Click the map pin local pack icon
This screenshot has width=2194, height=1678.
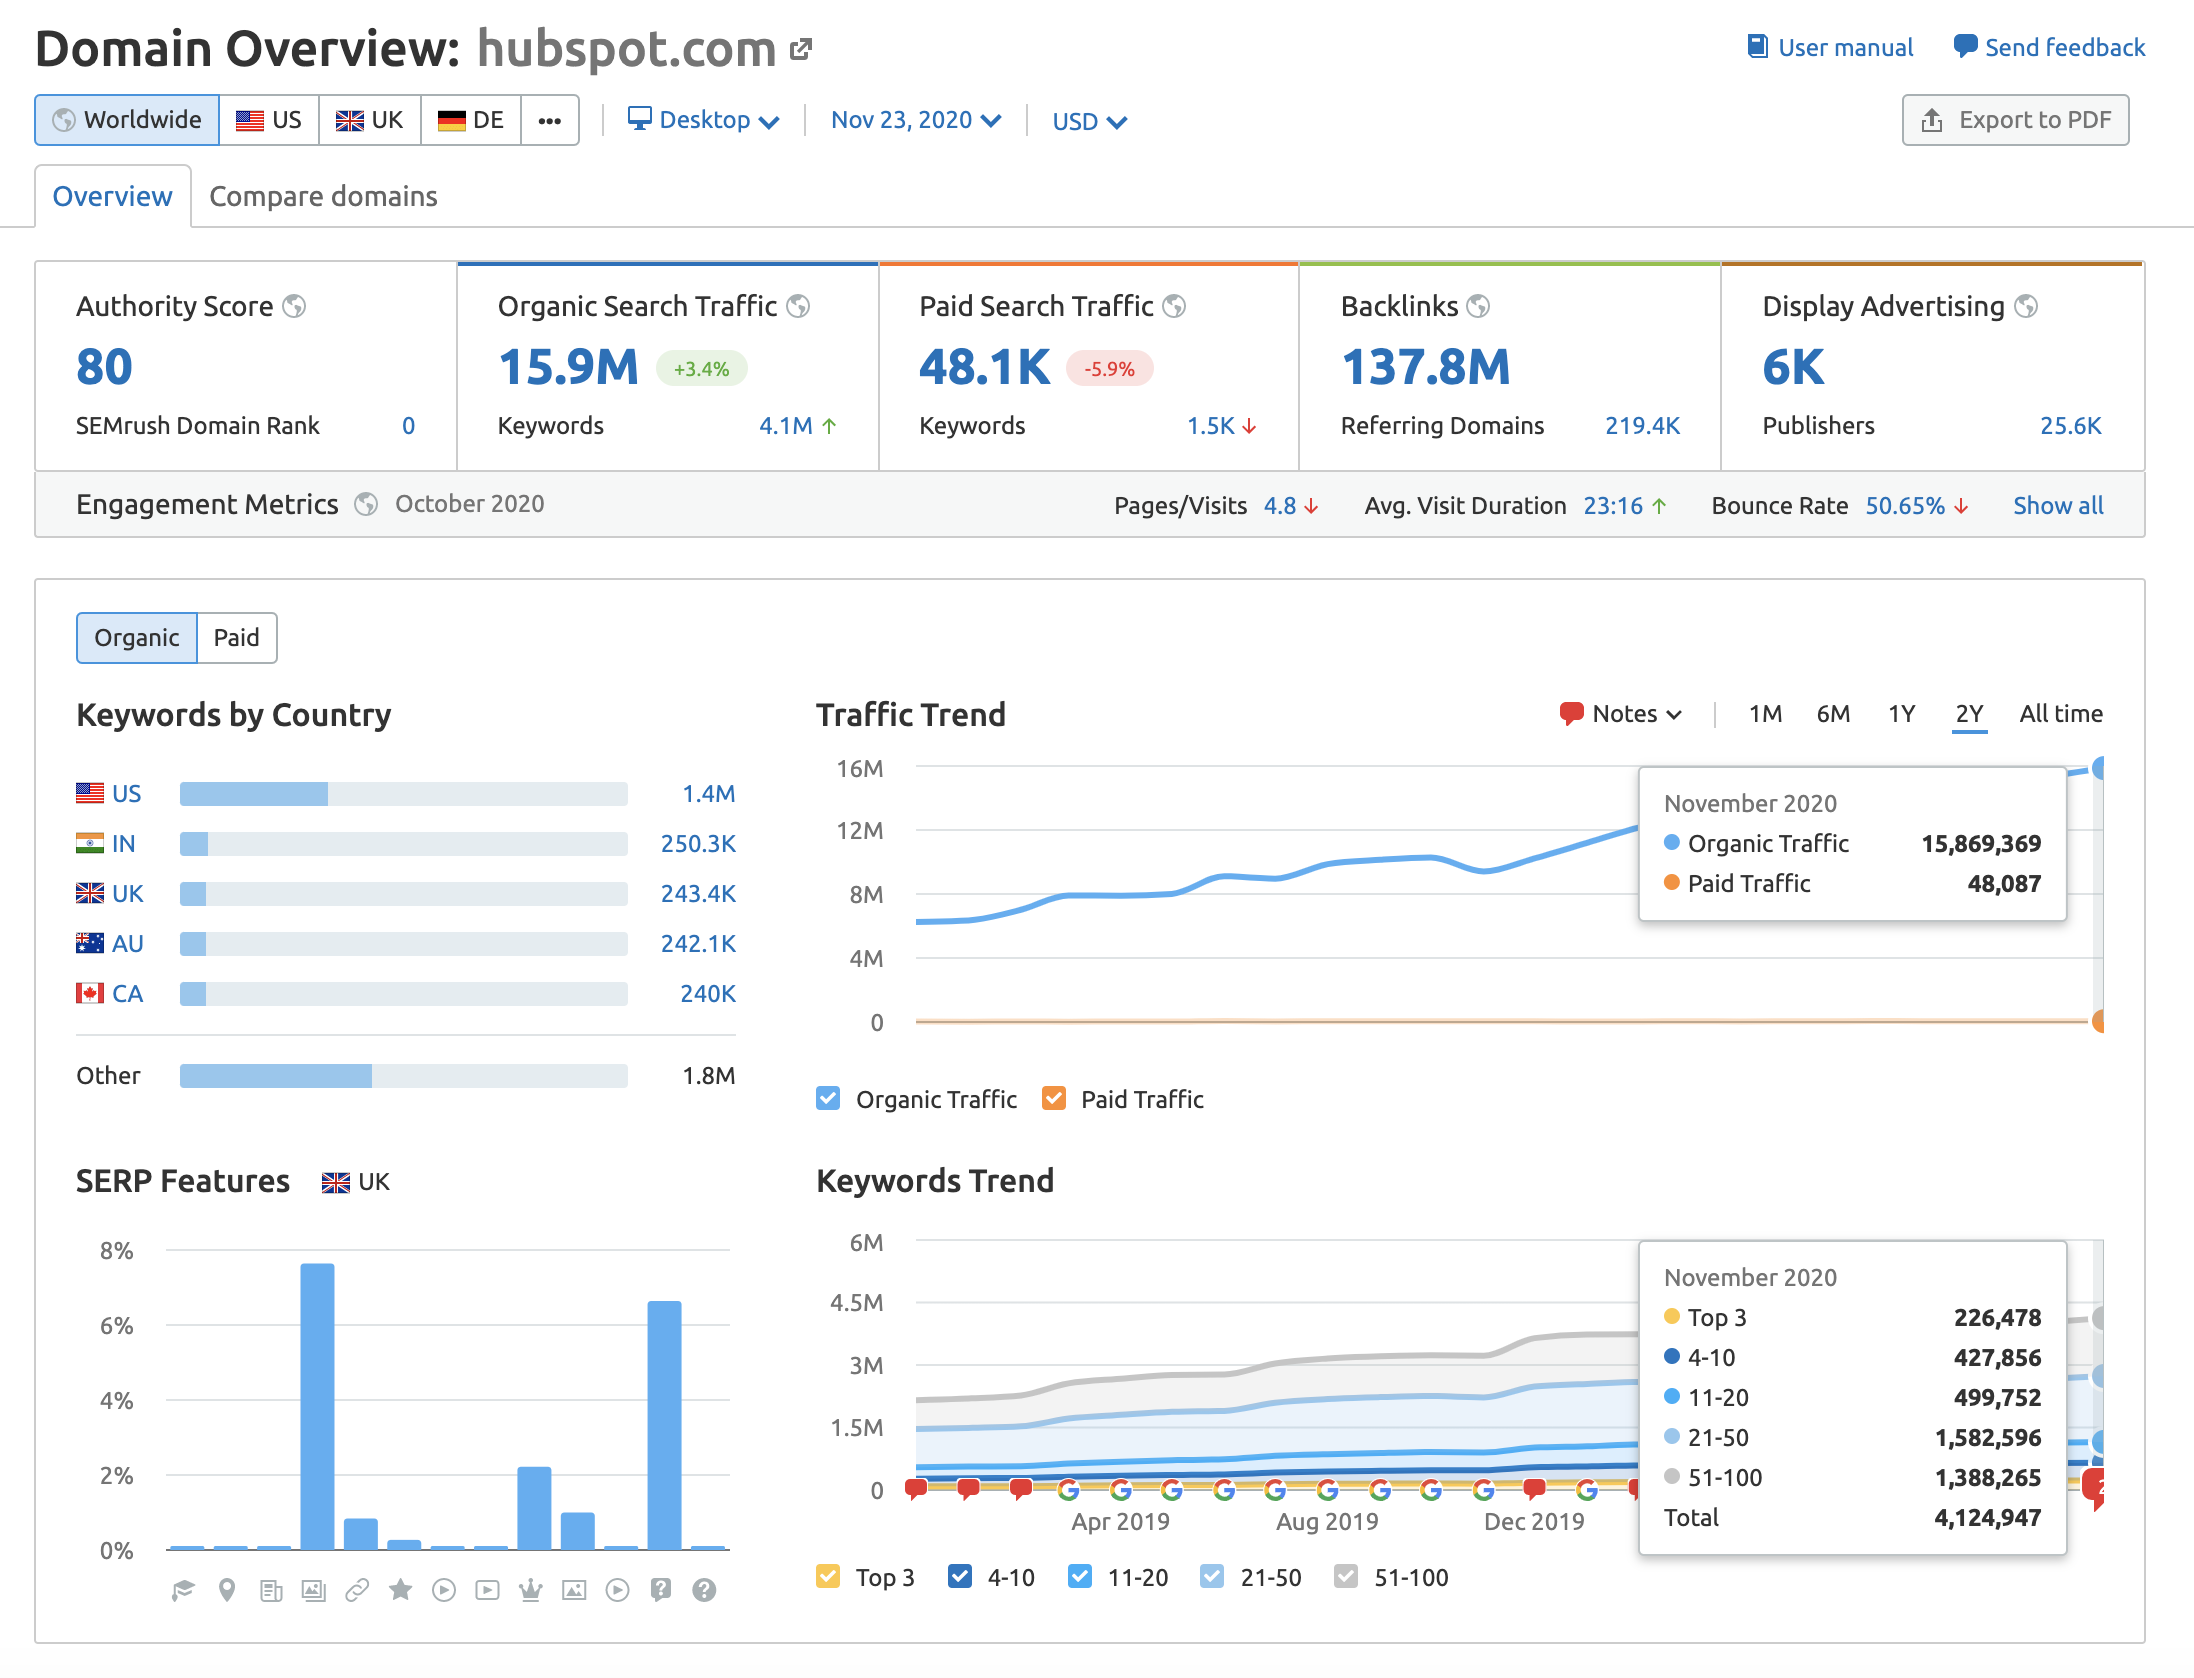(227, 1590)
